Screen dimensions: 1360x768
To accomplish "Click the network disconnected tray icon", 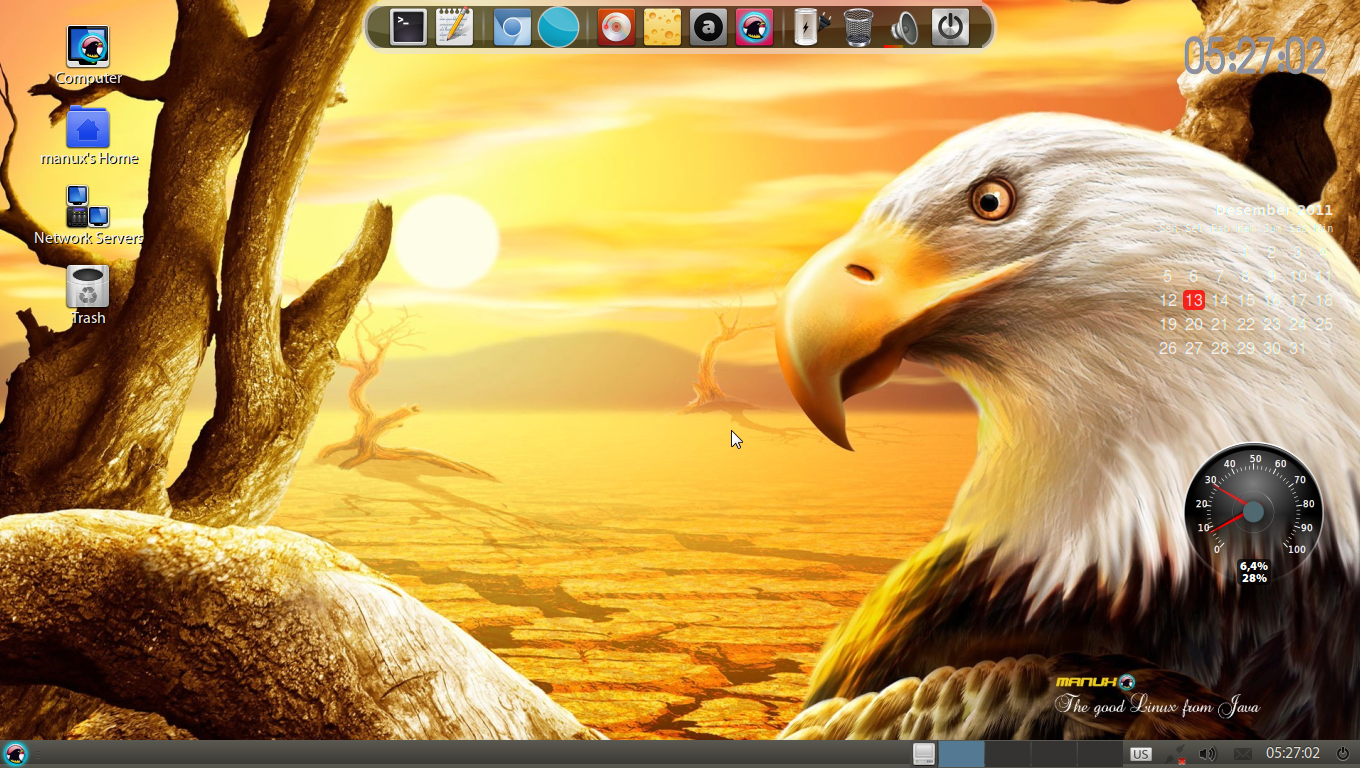I will [x=1176, y=754].
